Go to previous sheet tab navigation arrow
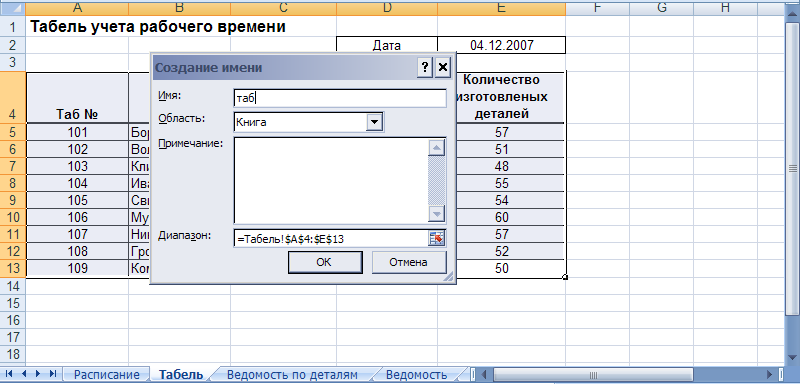 (23, 374)
